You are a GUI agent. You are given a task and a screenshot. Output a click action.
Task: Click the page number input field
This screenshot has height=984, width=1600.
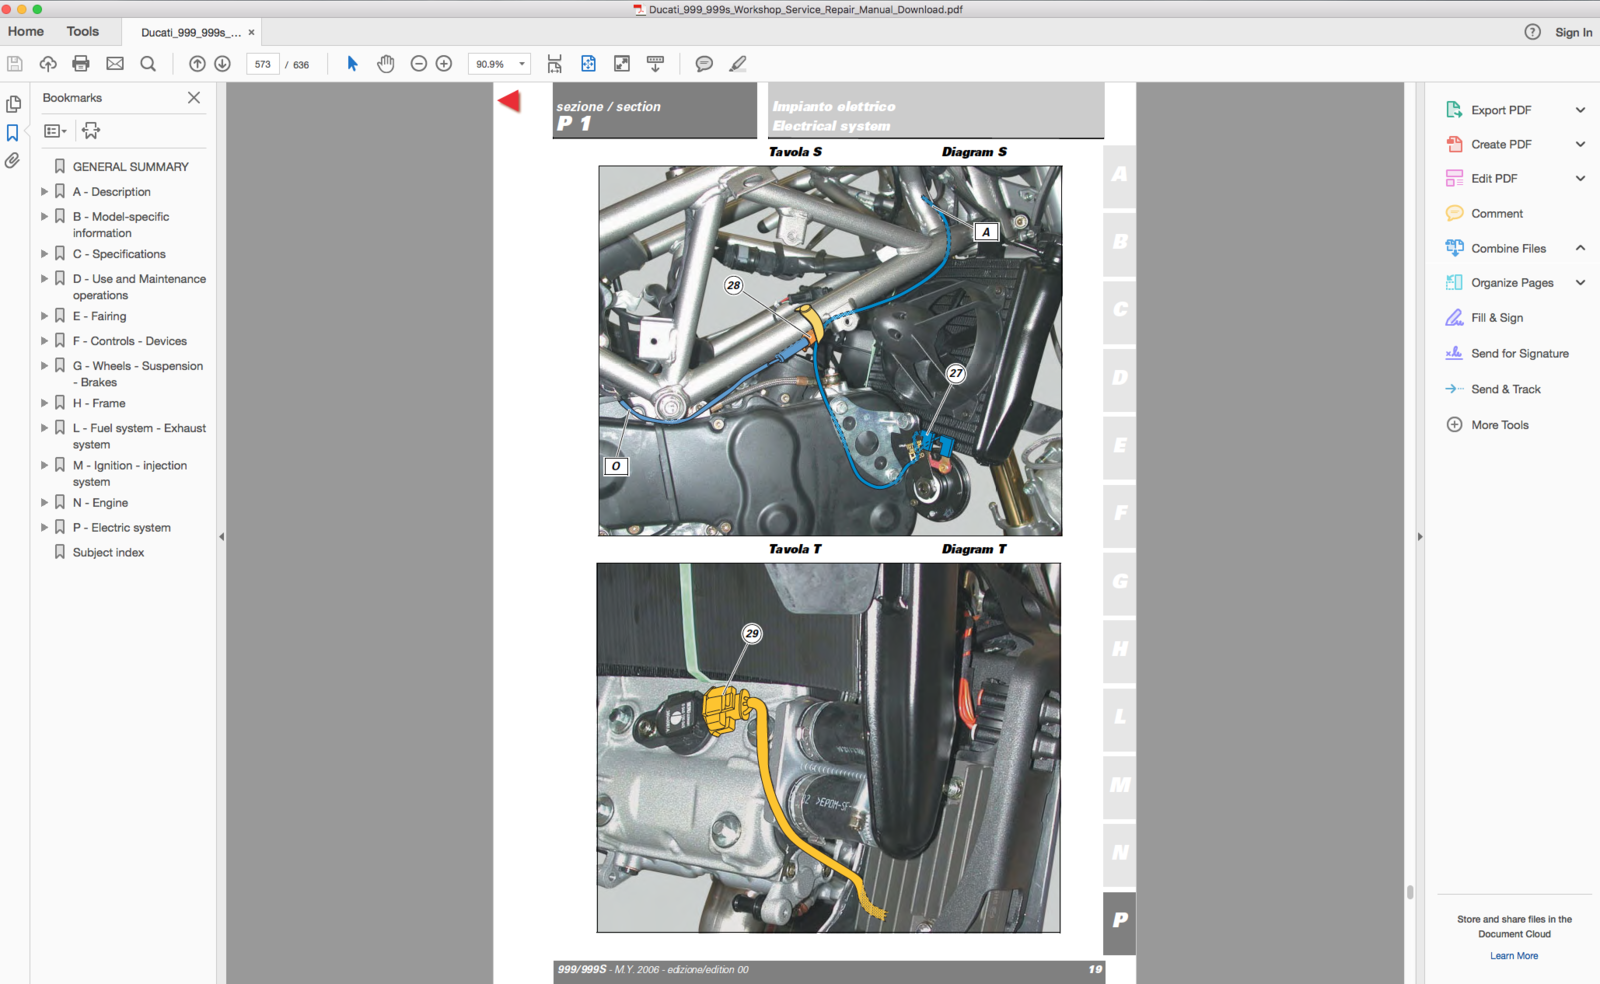click(x=263, y=64)
